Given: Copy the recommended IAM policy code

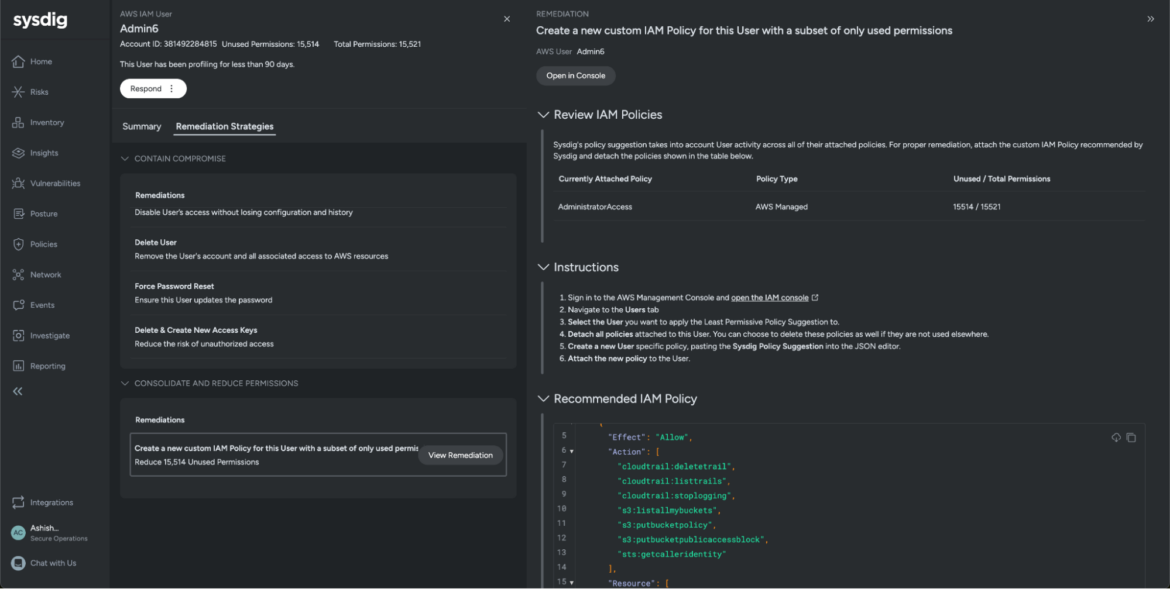Looking at the screenshot, I should click(x=1131, y=437).
